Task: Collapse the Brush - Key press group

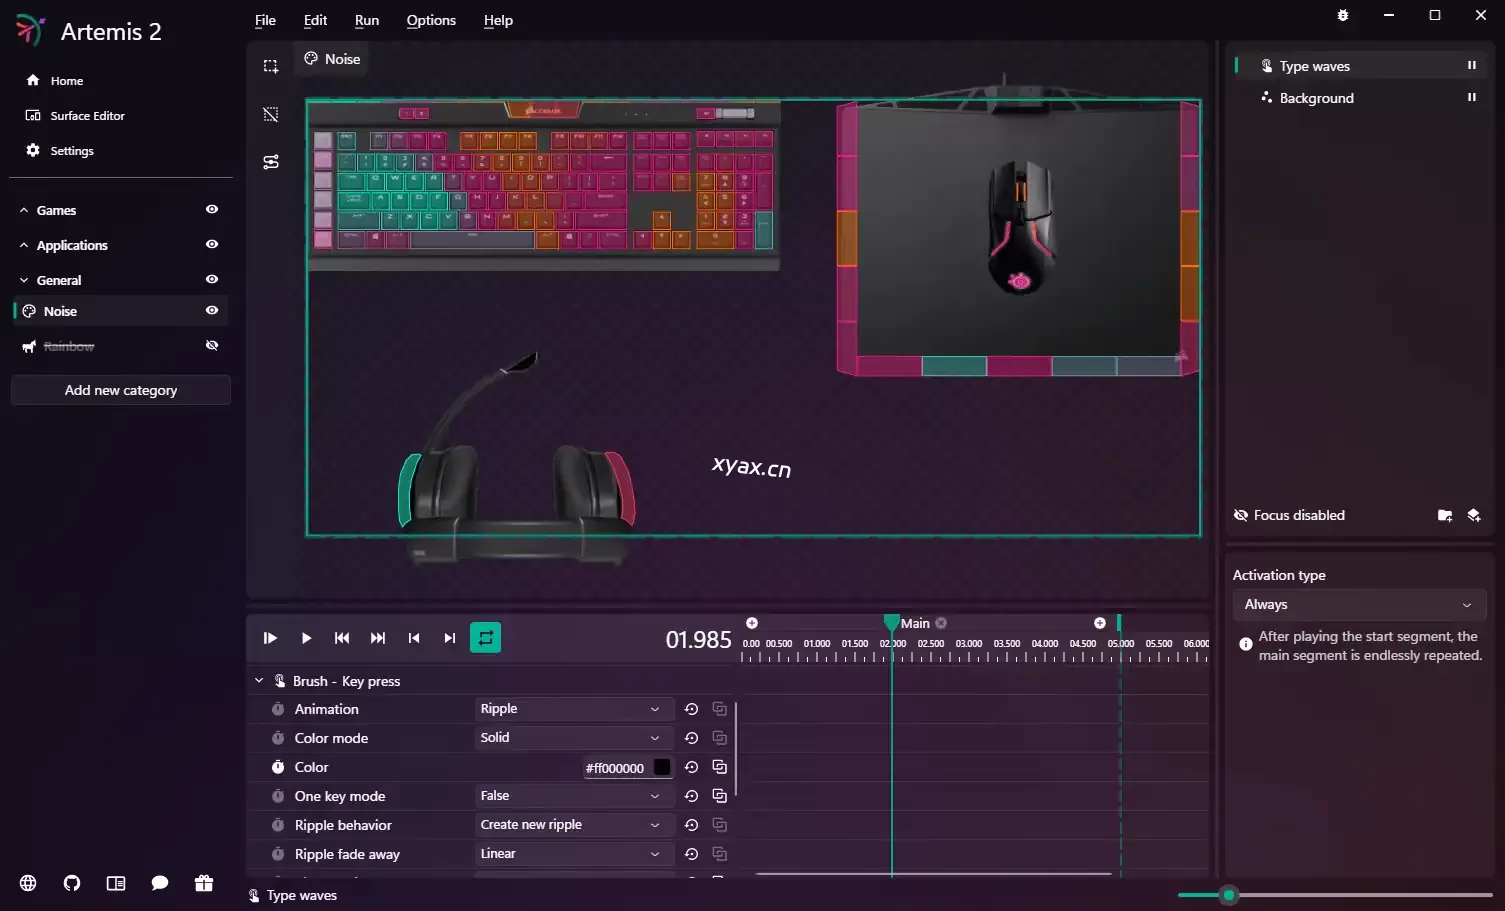Action: pos(259,681)
